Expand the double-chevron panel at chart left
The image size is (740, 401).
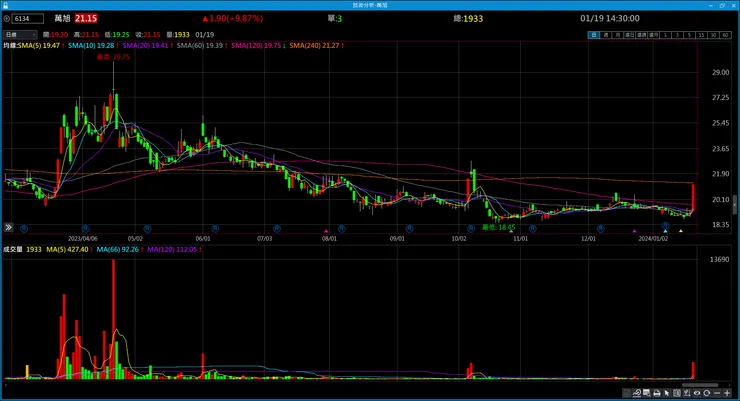click(x=8, y=227)
